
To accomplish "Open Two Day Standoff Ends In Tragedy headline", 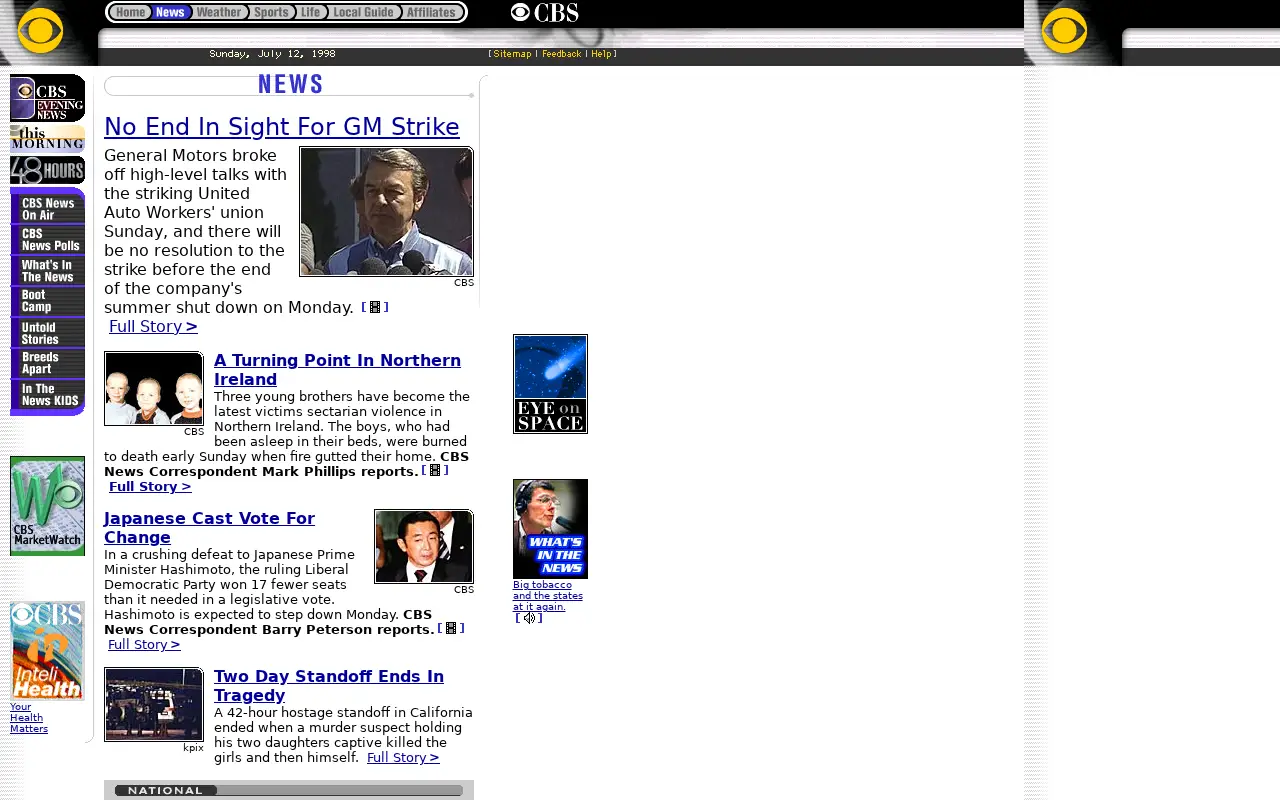I will [329, 686].
